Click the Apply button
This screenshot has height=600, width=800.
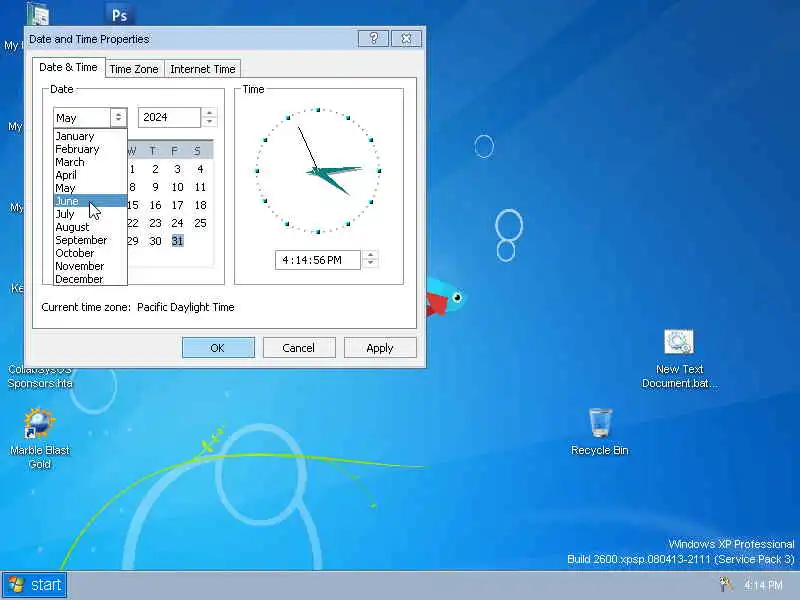[x=380, y=348]
